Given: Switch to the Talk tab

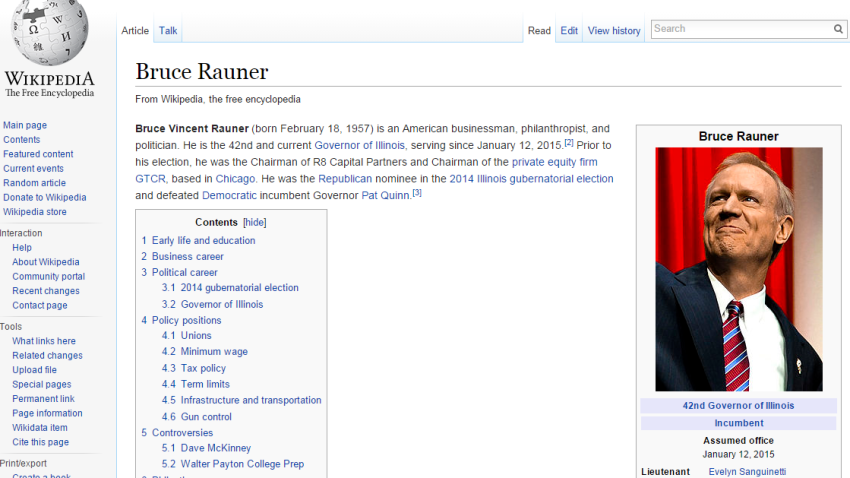Looking at the screenshot, I should click(168, 30).
